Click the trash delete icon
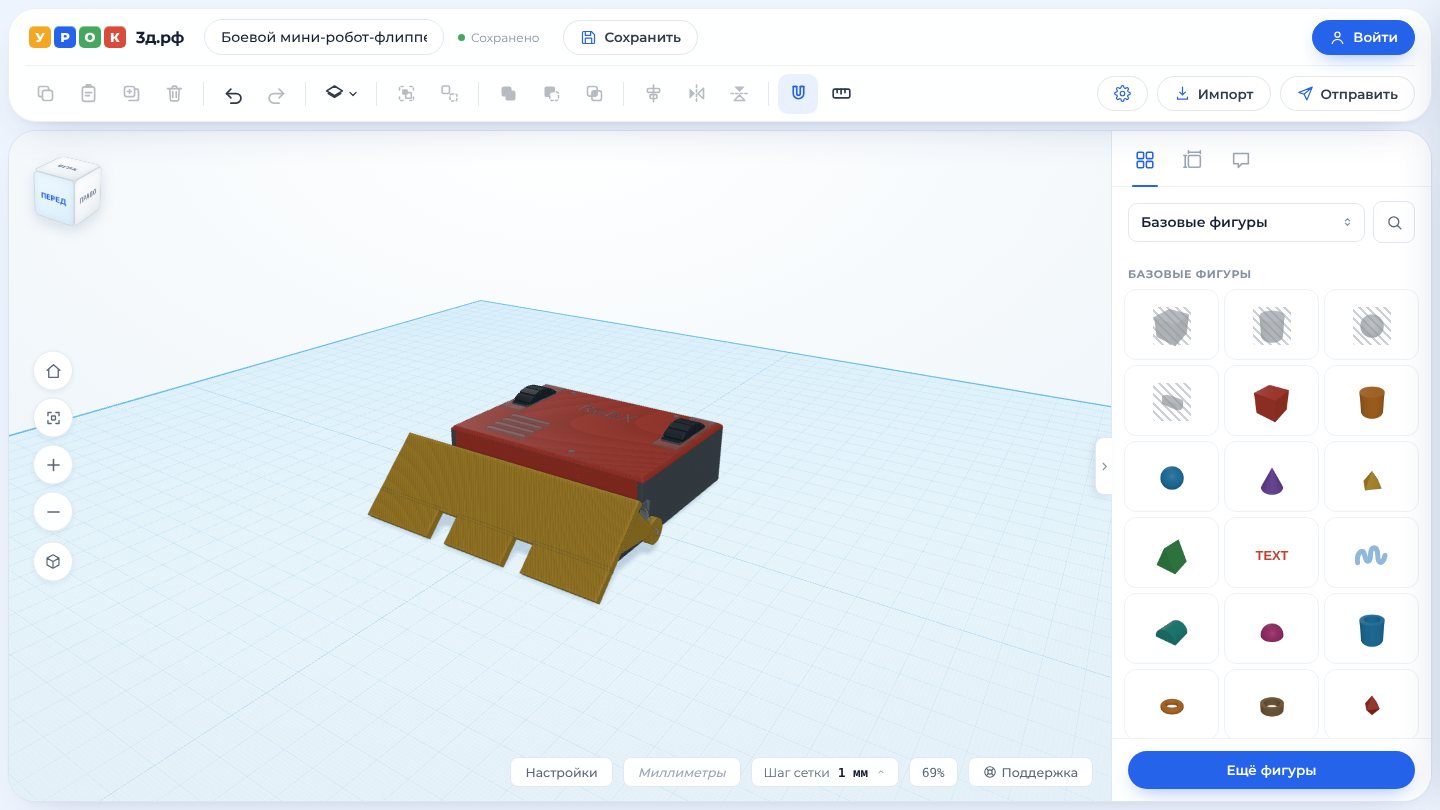1440x810 pixels. point(174,94)
